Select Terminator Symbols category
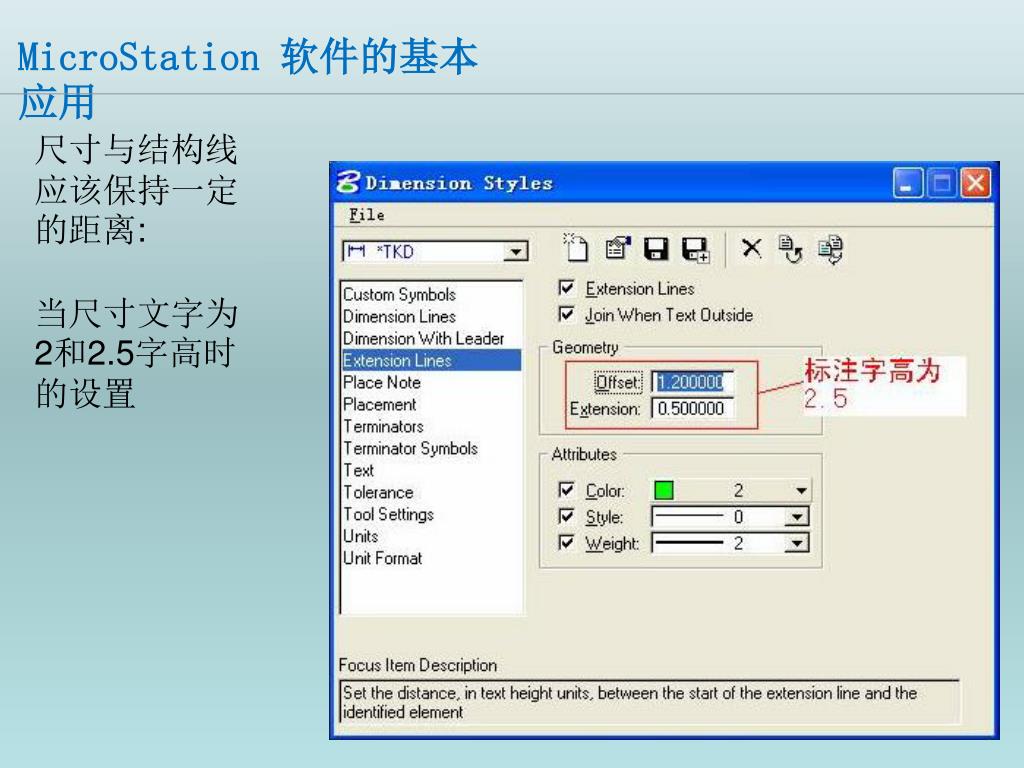 click(432, 449)
